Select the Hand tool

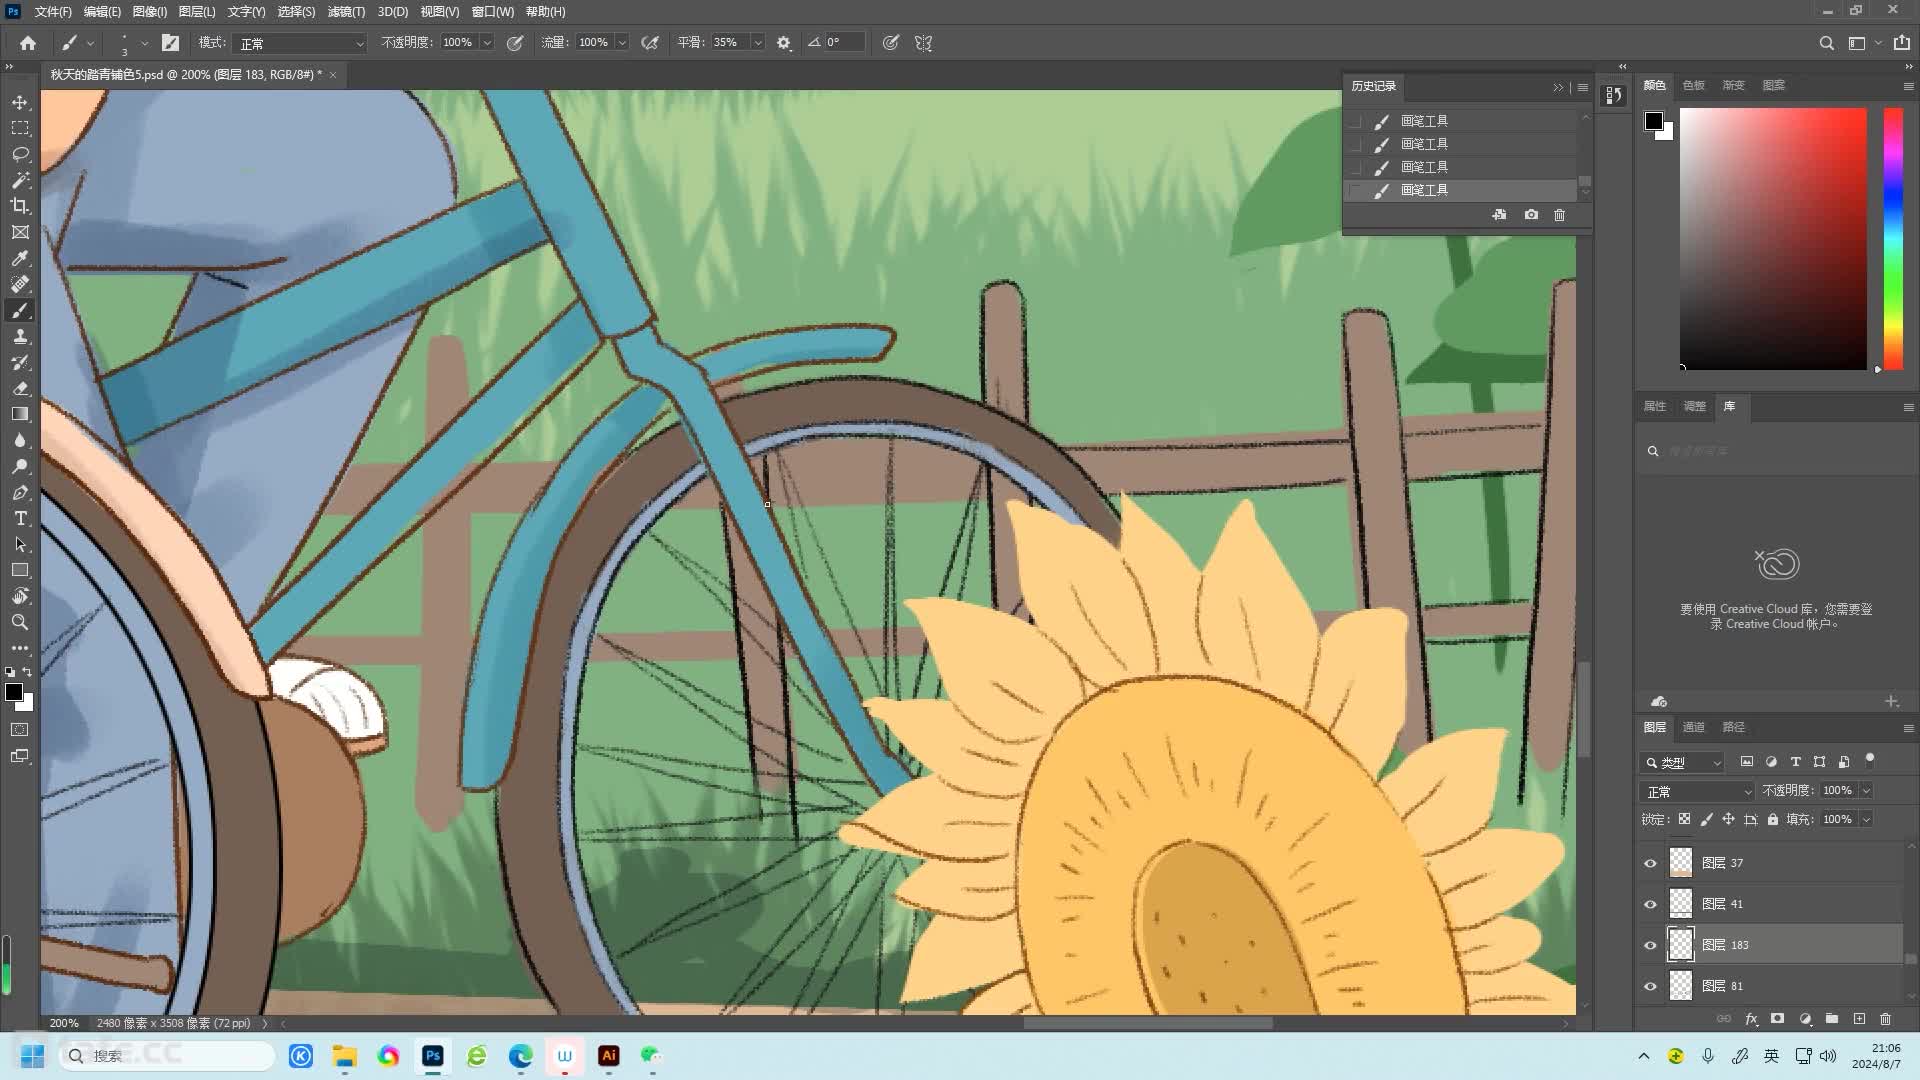(x=20, y=596)
